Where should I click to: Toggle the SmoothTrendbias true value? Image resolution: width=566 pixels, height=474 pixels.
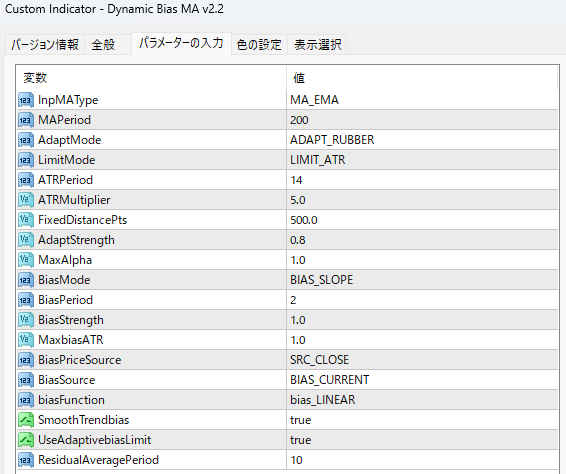[x=422, y=420]
